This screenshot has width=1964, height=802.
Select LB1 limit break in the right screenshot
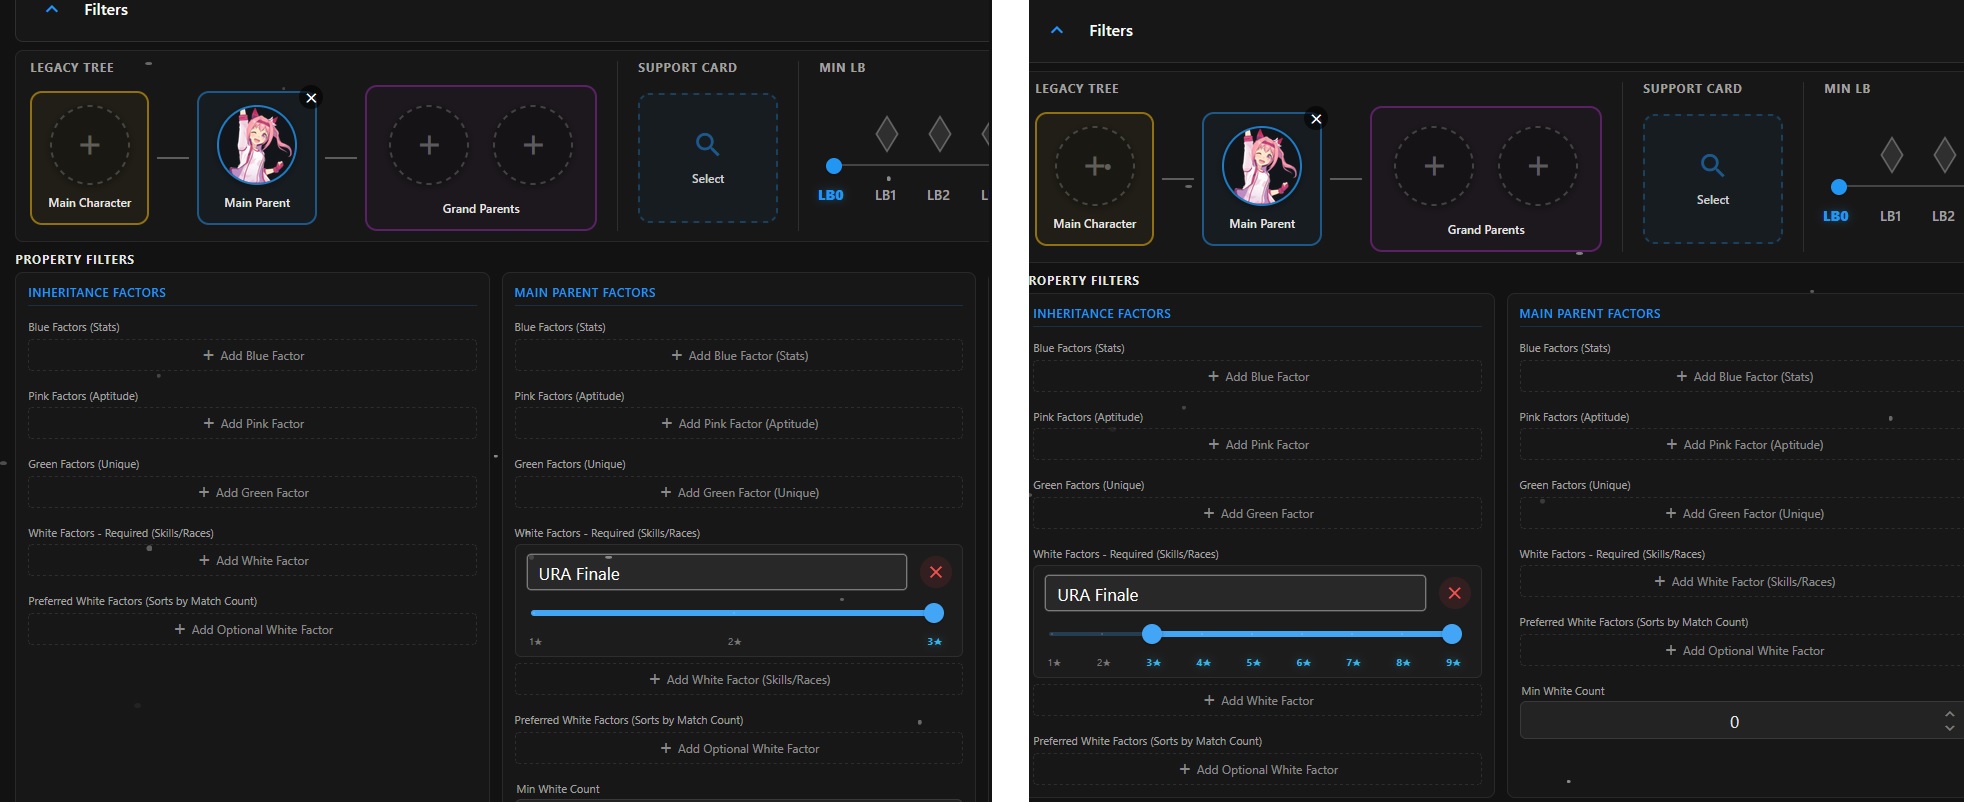tap(1890, 216)
